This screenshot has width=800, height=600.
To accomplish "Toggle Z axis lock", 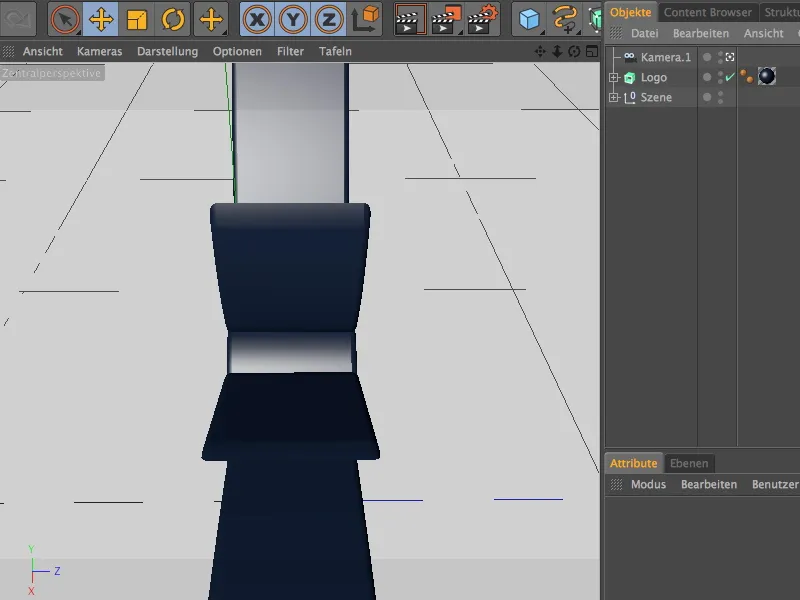I will tap(329, 19).
